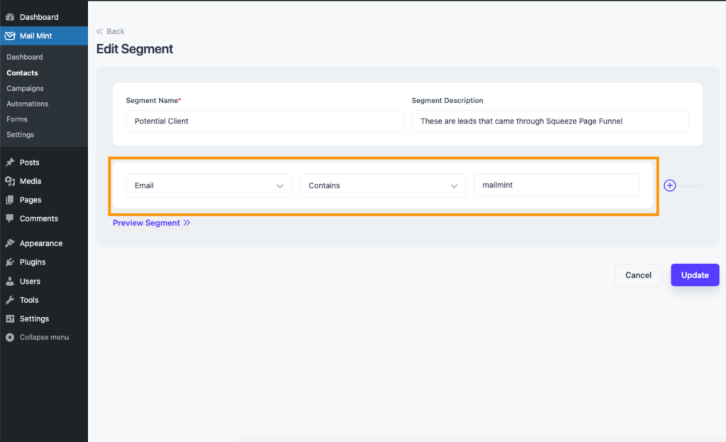This screenshot has width=726, height=442.
Task: Click the add condition plus icon
Action: [670, 186]
